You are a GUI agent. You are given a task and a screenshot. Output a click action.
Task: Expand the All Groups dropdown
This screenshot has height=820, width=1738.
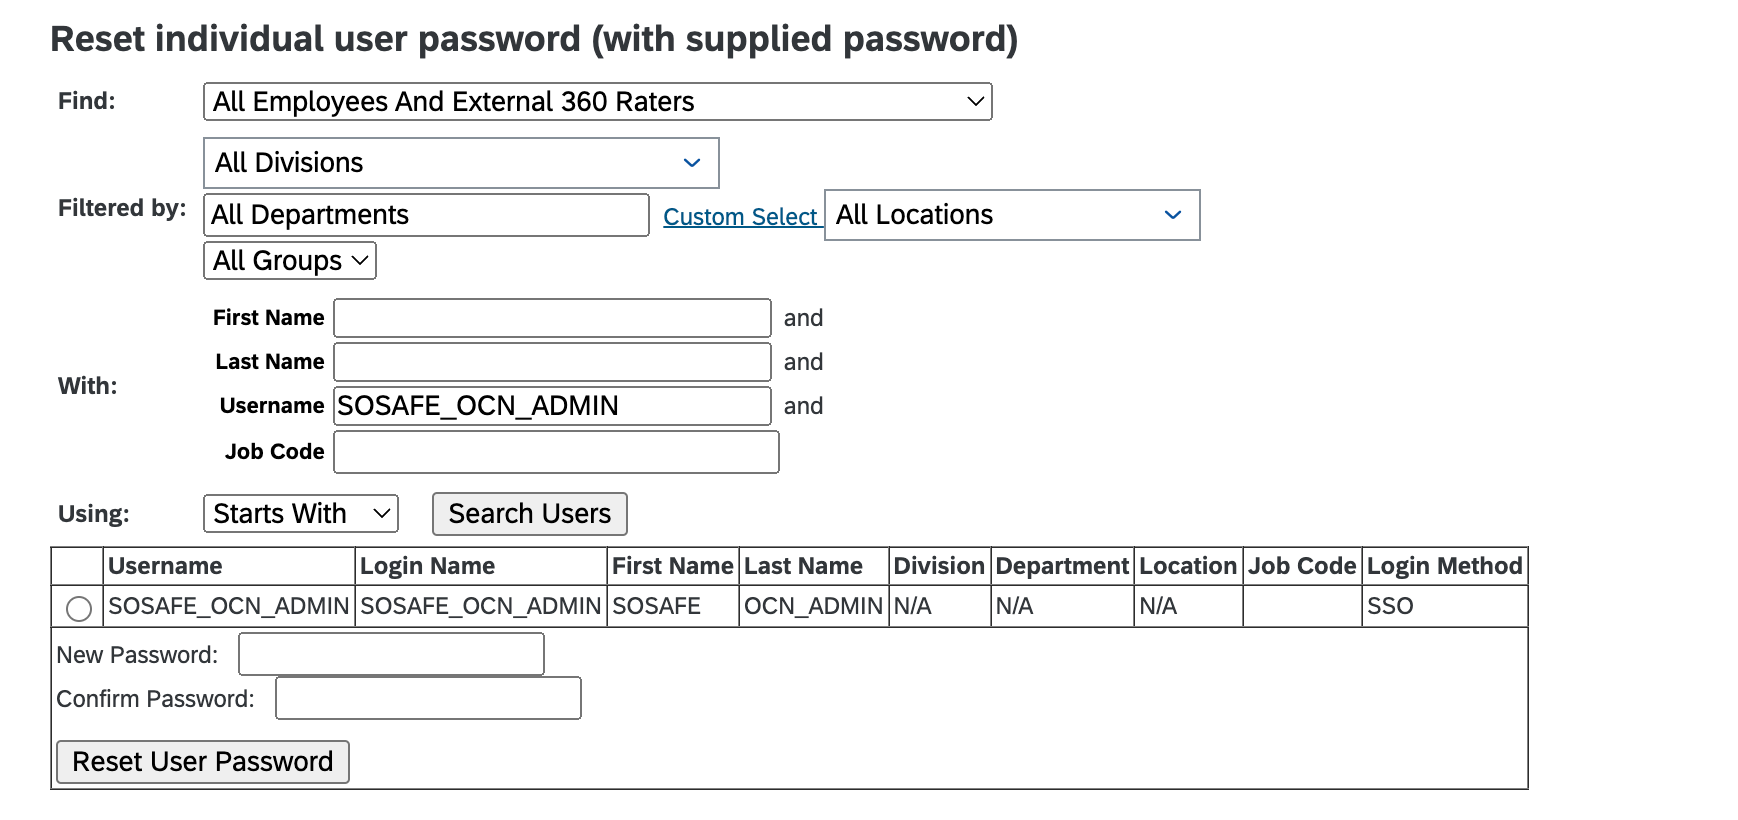pos(290,261)
